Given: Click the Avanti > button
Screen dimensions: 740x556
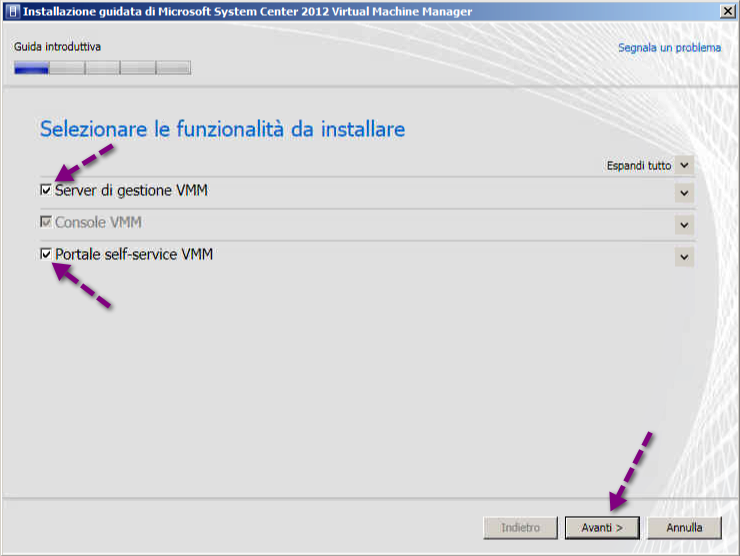Looking at the screenshot, I should 602,528.
